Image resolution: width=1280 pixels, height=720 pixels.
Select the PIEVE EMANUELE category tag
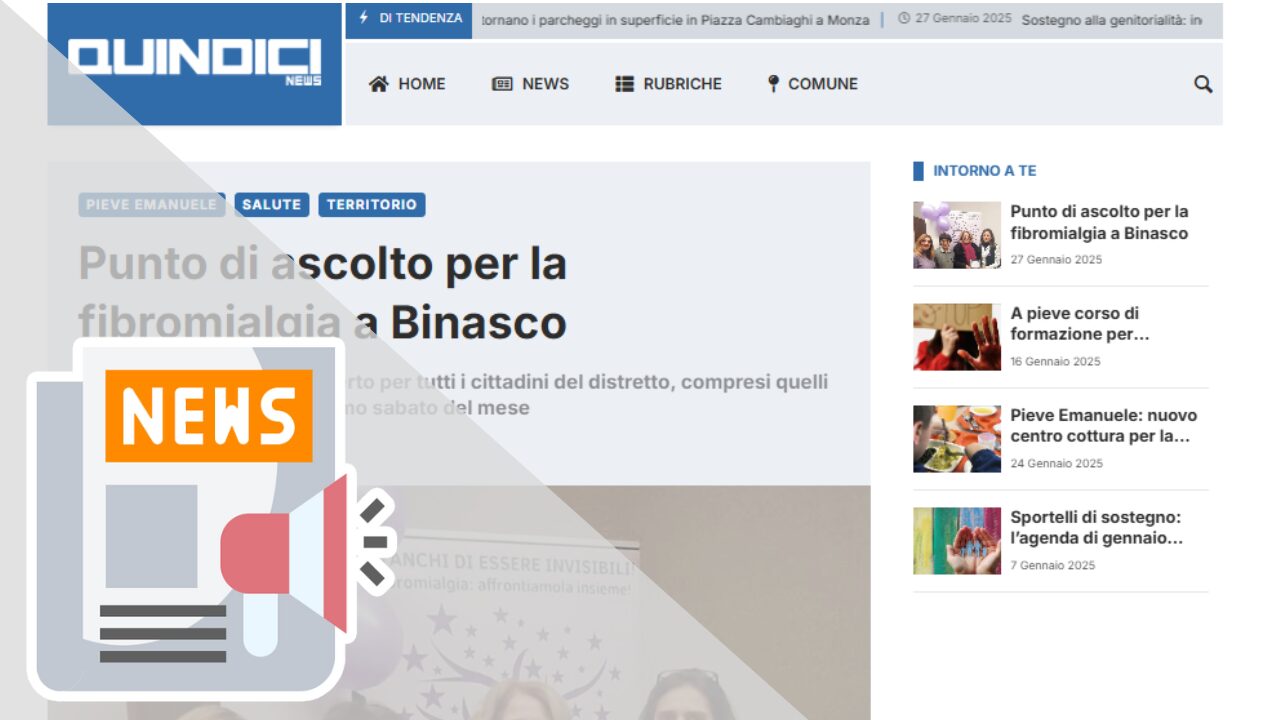[x=152, y=205]
